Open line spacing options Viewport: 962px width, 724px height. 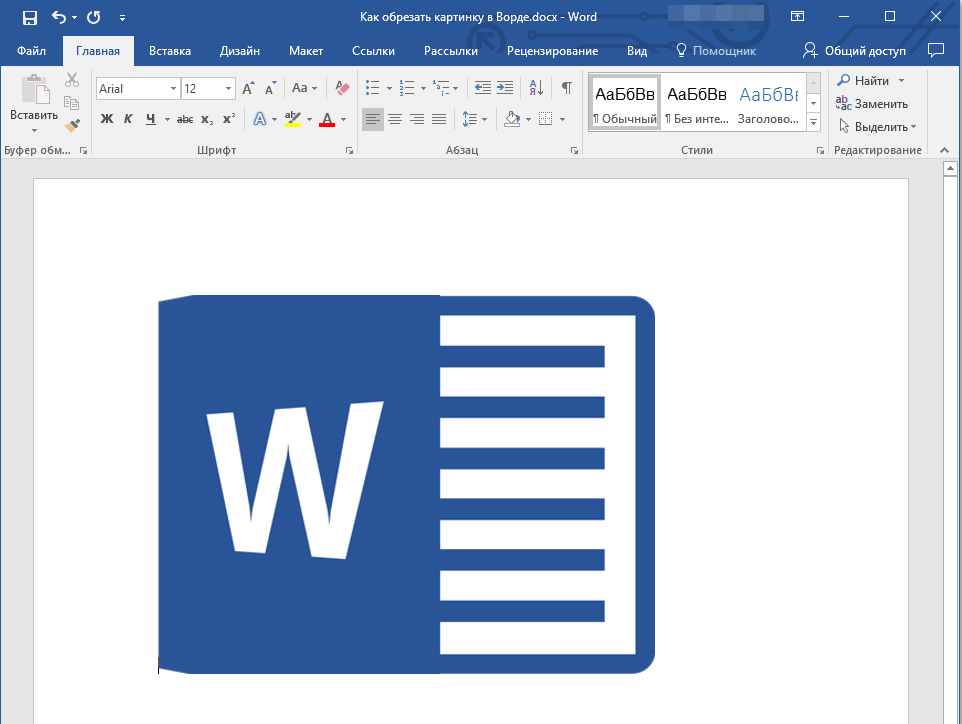pyautogui.click(x=474, y=119)
